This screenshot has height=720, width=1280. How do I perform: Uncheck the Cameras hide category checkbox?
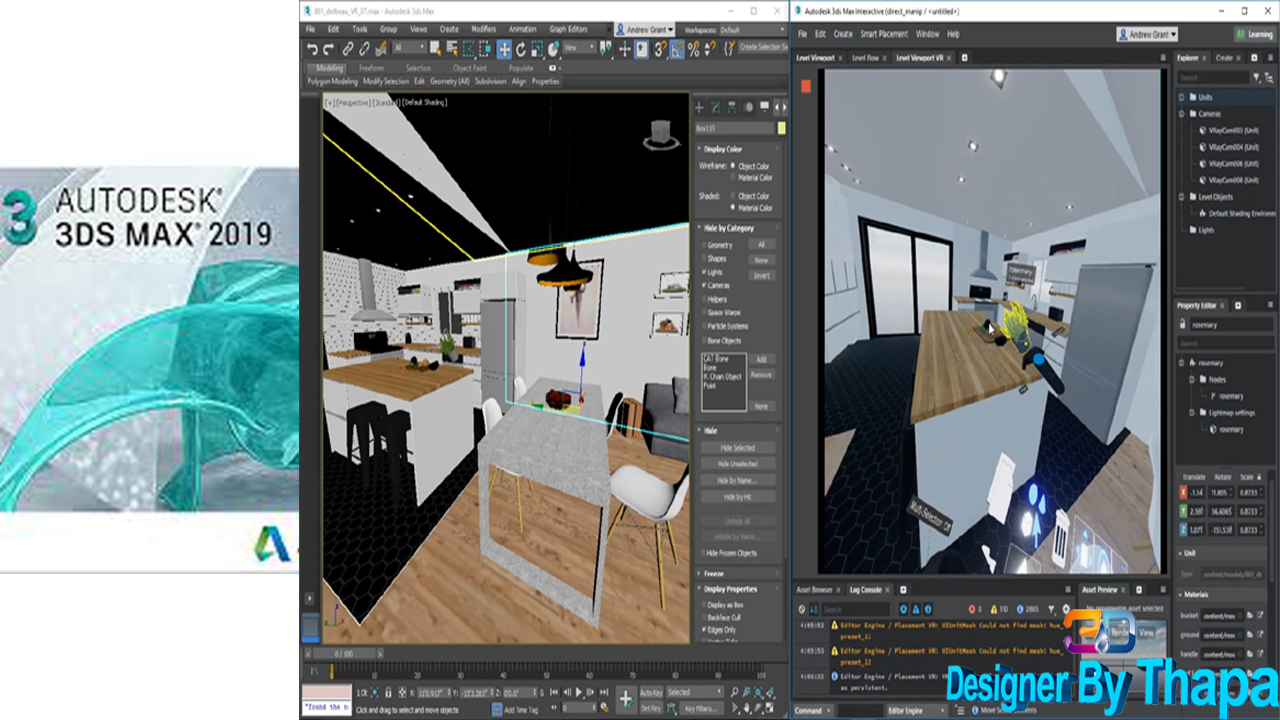coord(703,286)
